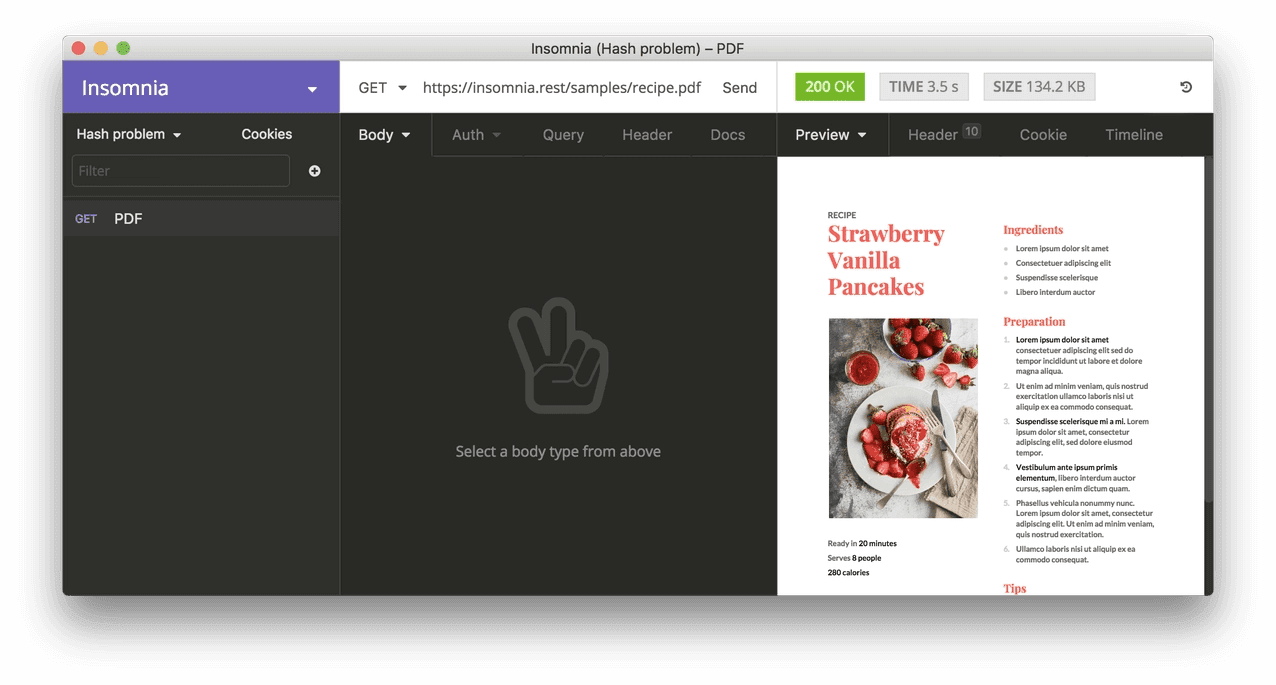Click the peace hand placeholder icon
Image resolution: width=1276 pixels, height=685 pixels.
(x=558, y=360)
